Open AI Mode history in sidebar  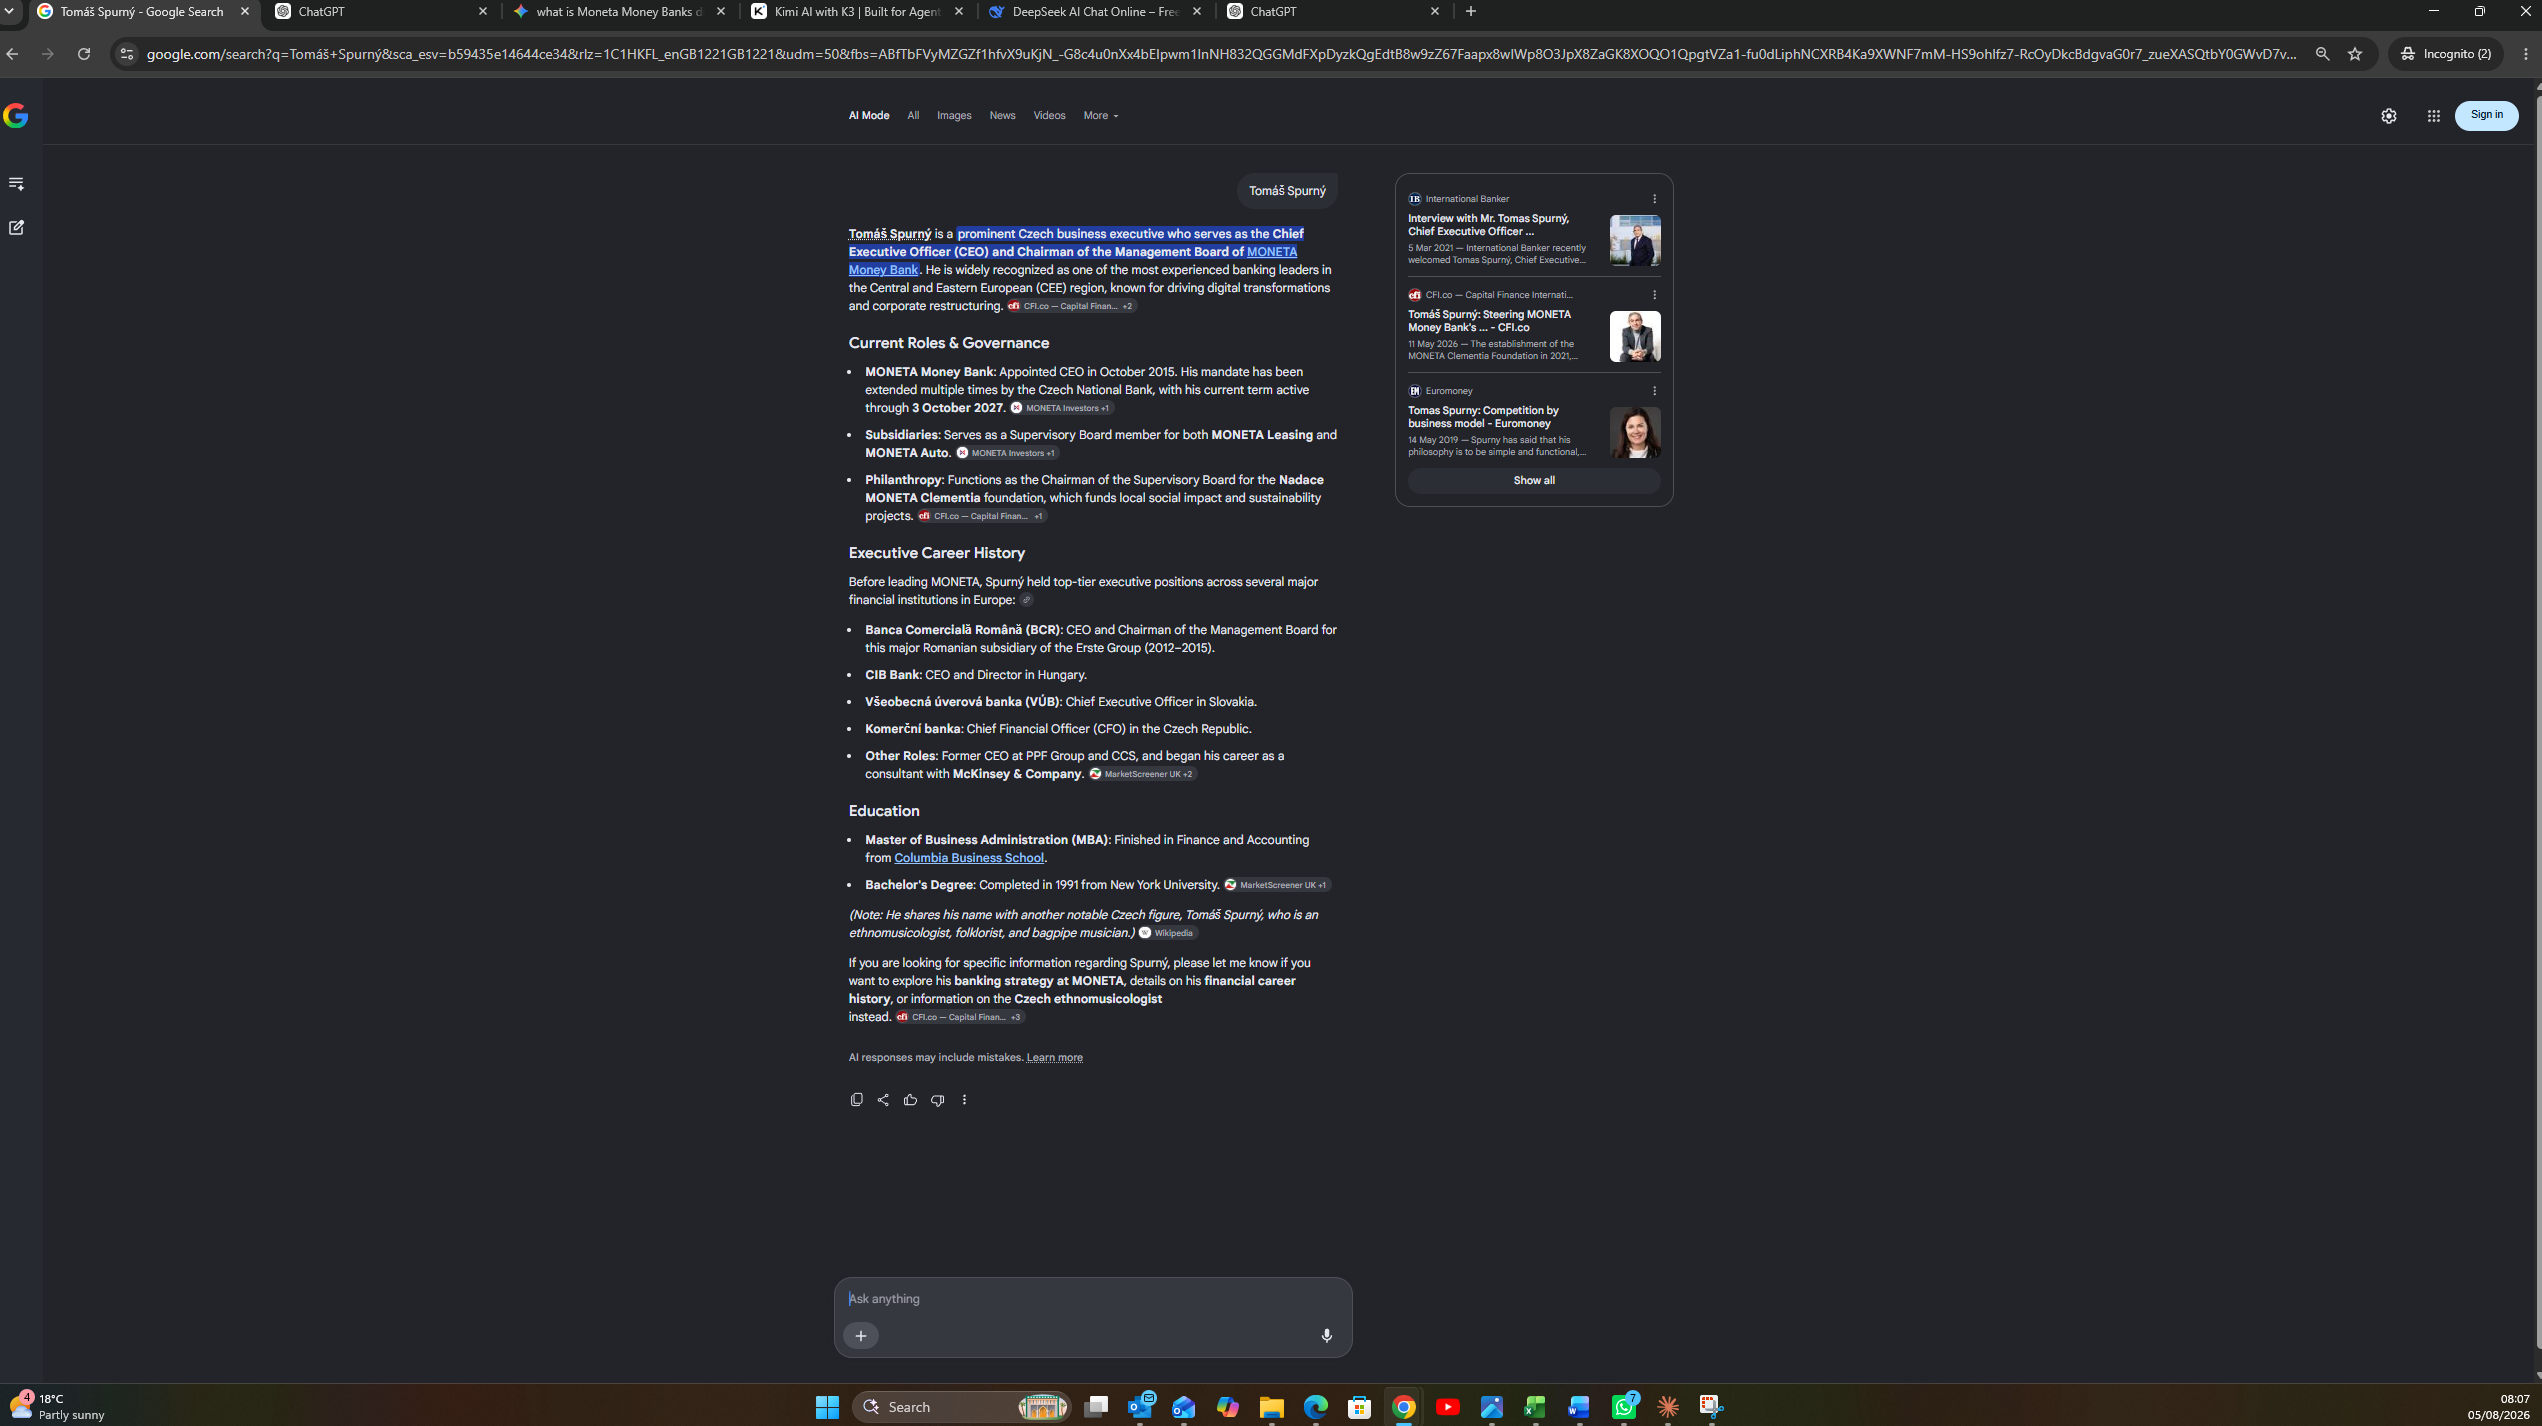tap(16, 183)
